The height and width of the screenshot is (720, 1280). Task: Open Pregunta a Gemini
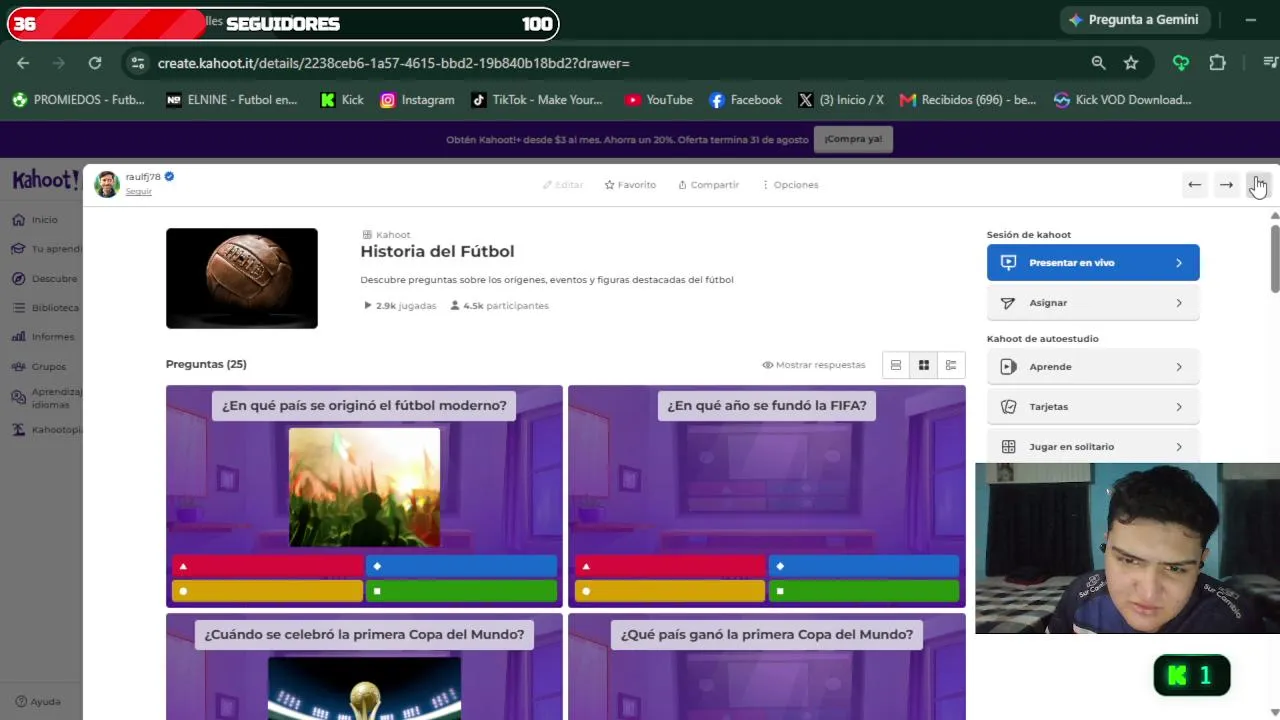click(x=1133, y=20)
